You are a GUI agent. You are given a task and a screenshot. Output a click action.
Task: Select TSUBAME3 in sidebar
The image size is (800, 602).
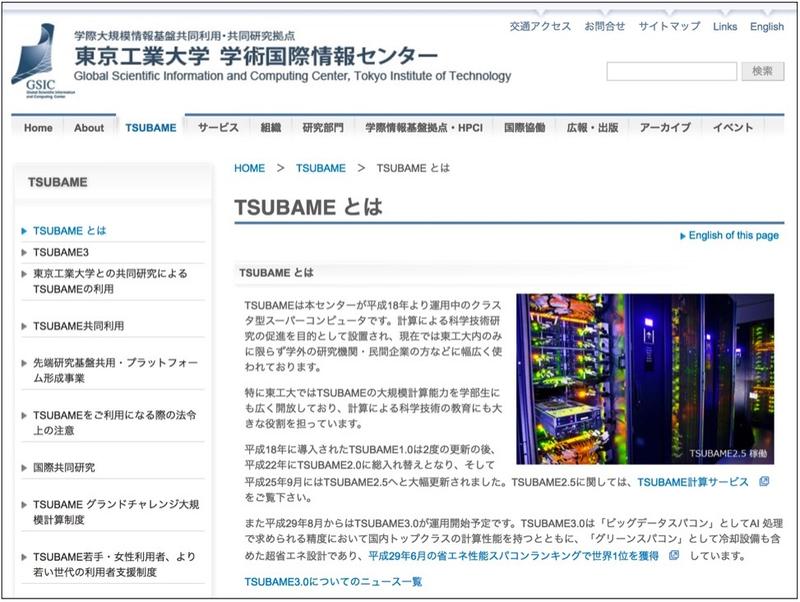tap(61, 253)
